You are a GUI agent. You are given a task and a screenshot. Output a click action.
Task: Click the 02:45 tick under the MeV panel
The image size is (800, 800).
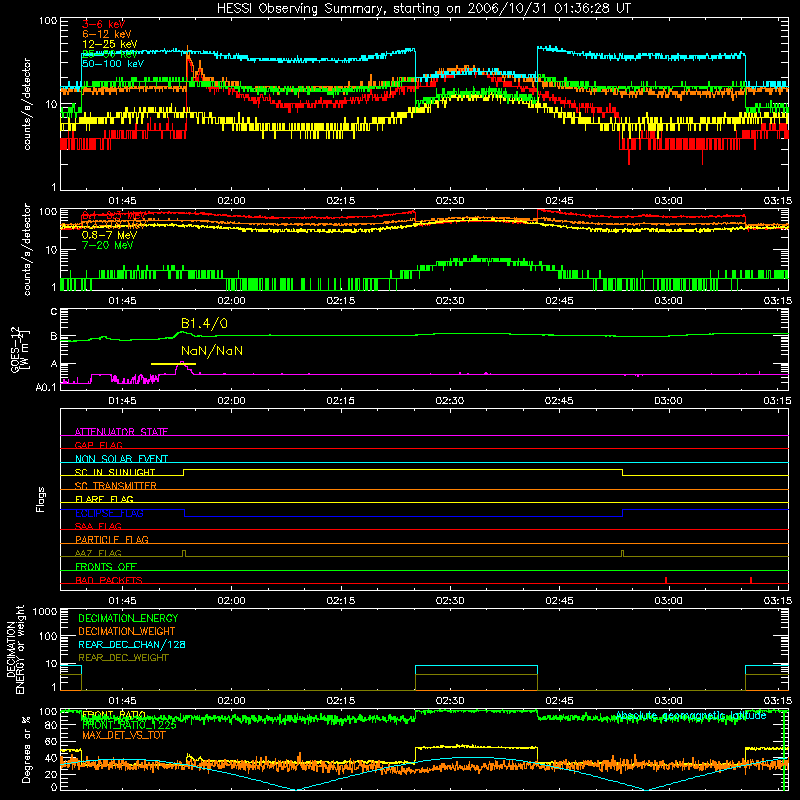pyautogui.click(x=559, y=301)
